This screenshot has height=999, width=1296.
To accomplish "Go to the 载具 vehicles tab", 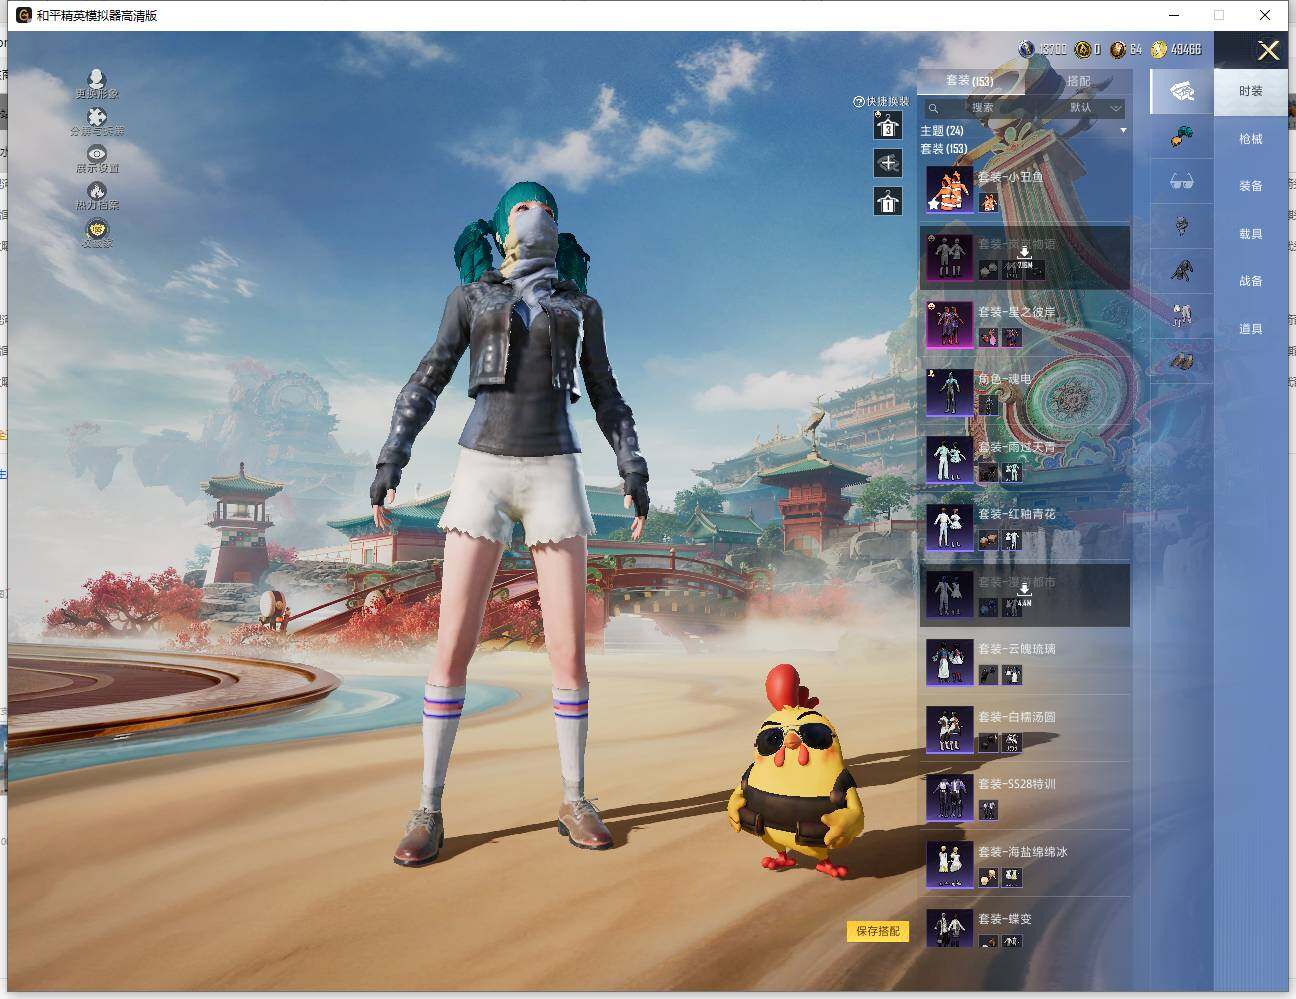I will [1251, 234].
